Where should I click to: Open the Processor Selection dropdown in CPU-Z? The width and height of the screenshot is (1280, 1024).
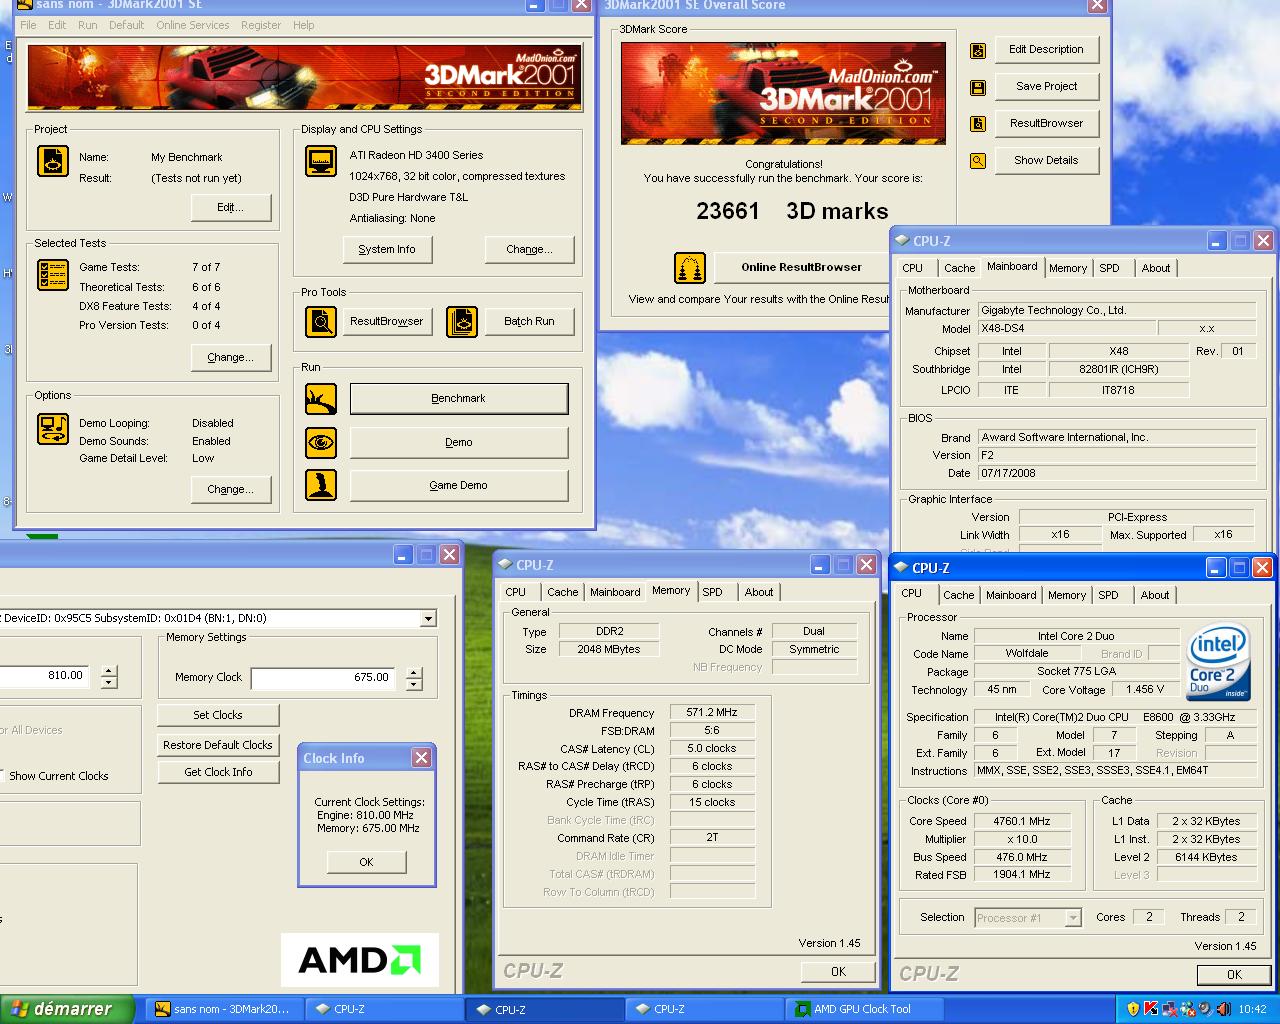[x=1073, y=918]
